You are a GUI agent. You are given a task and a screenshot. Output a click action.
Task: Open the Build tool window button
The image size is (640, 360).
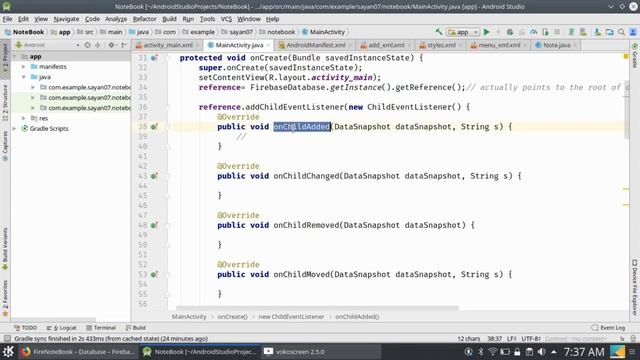[x=136, y=328]
